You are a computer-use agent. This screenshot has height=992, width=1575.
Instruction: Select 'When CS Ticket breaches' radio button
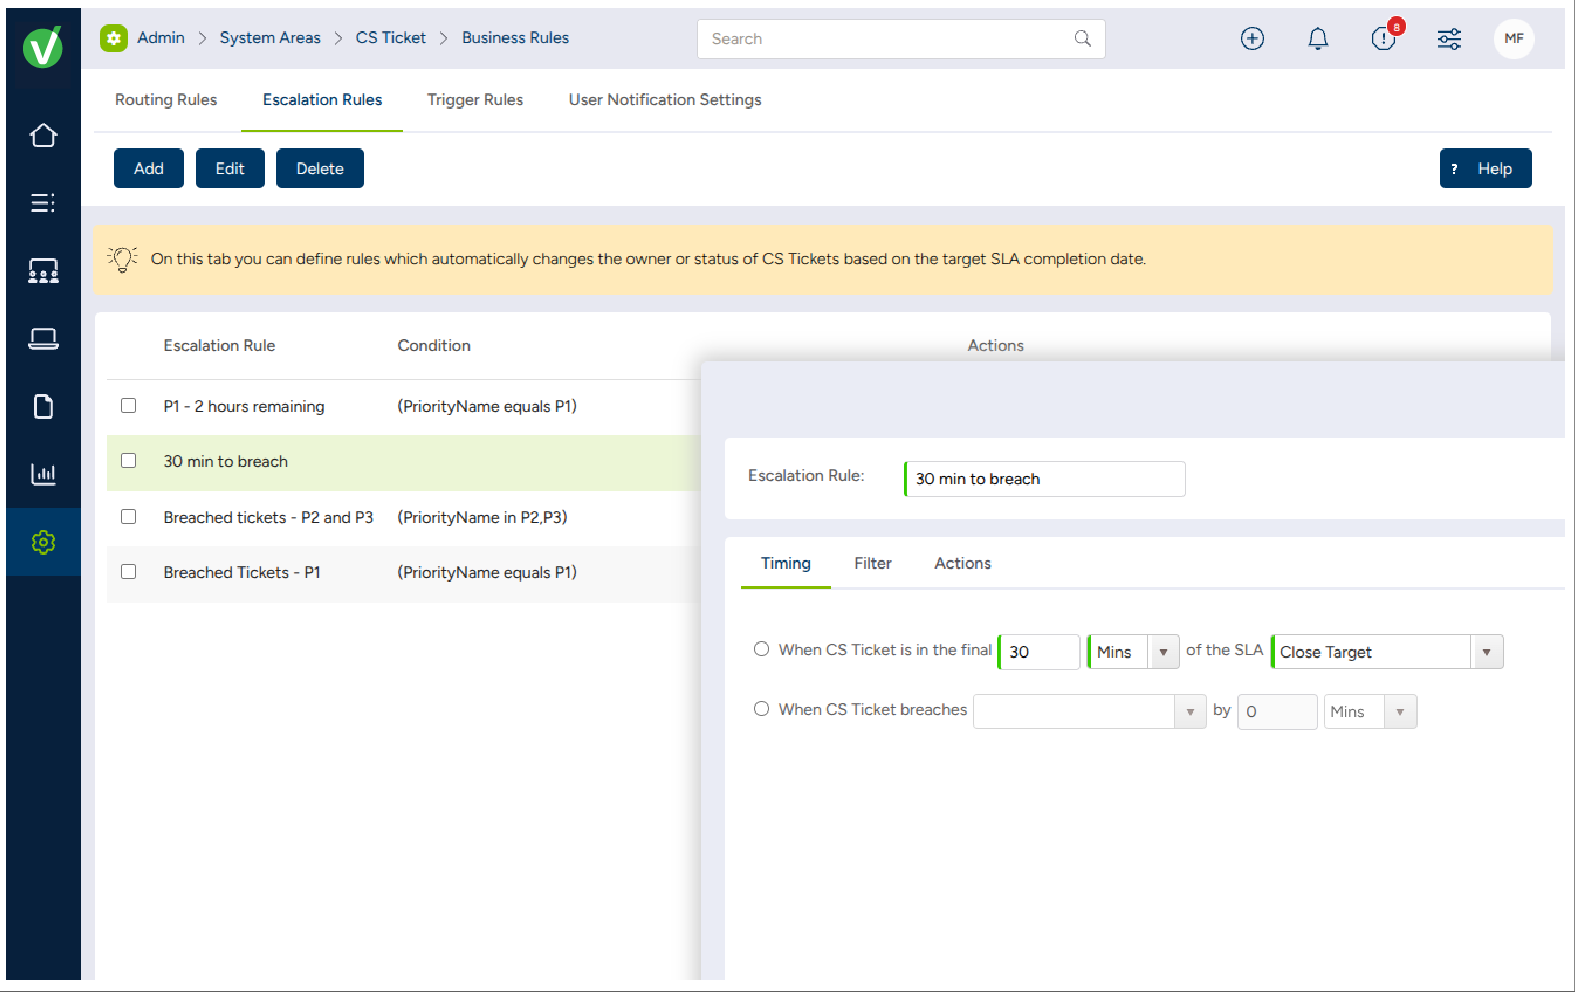(x=761, y=709)
